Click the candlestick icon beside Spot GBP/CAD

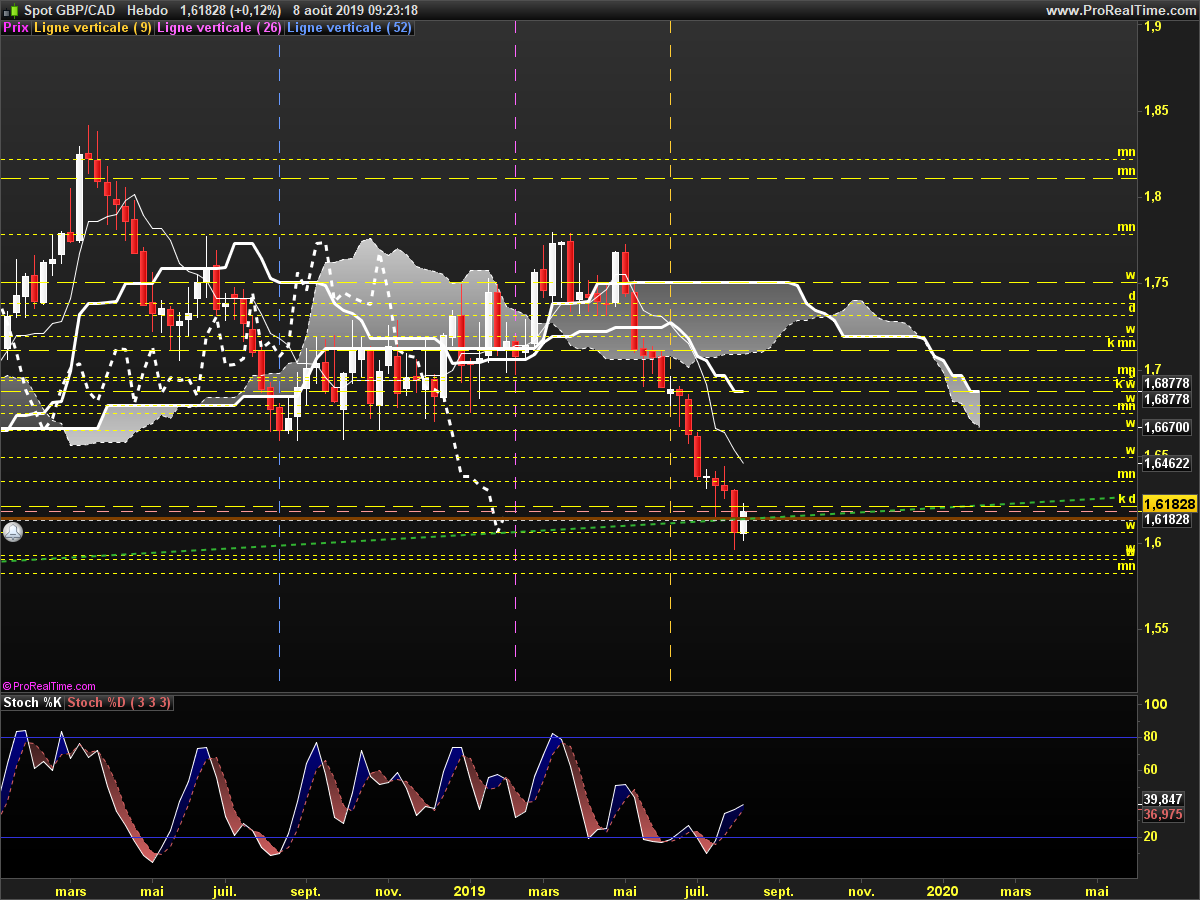click(12, 10)
